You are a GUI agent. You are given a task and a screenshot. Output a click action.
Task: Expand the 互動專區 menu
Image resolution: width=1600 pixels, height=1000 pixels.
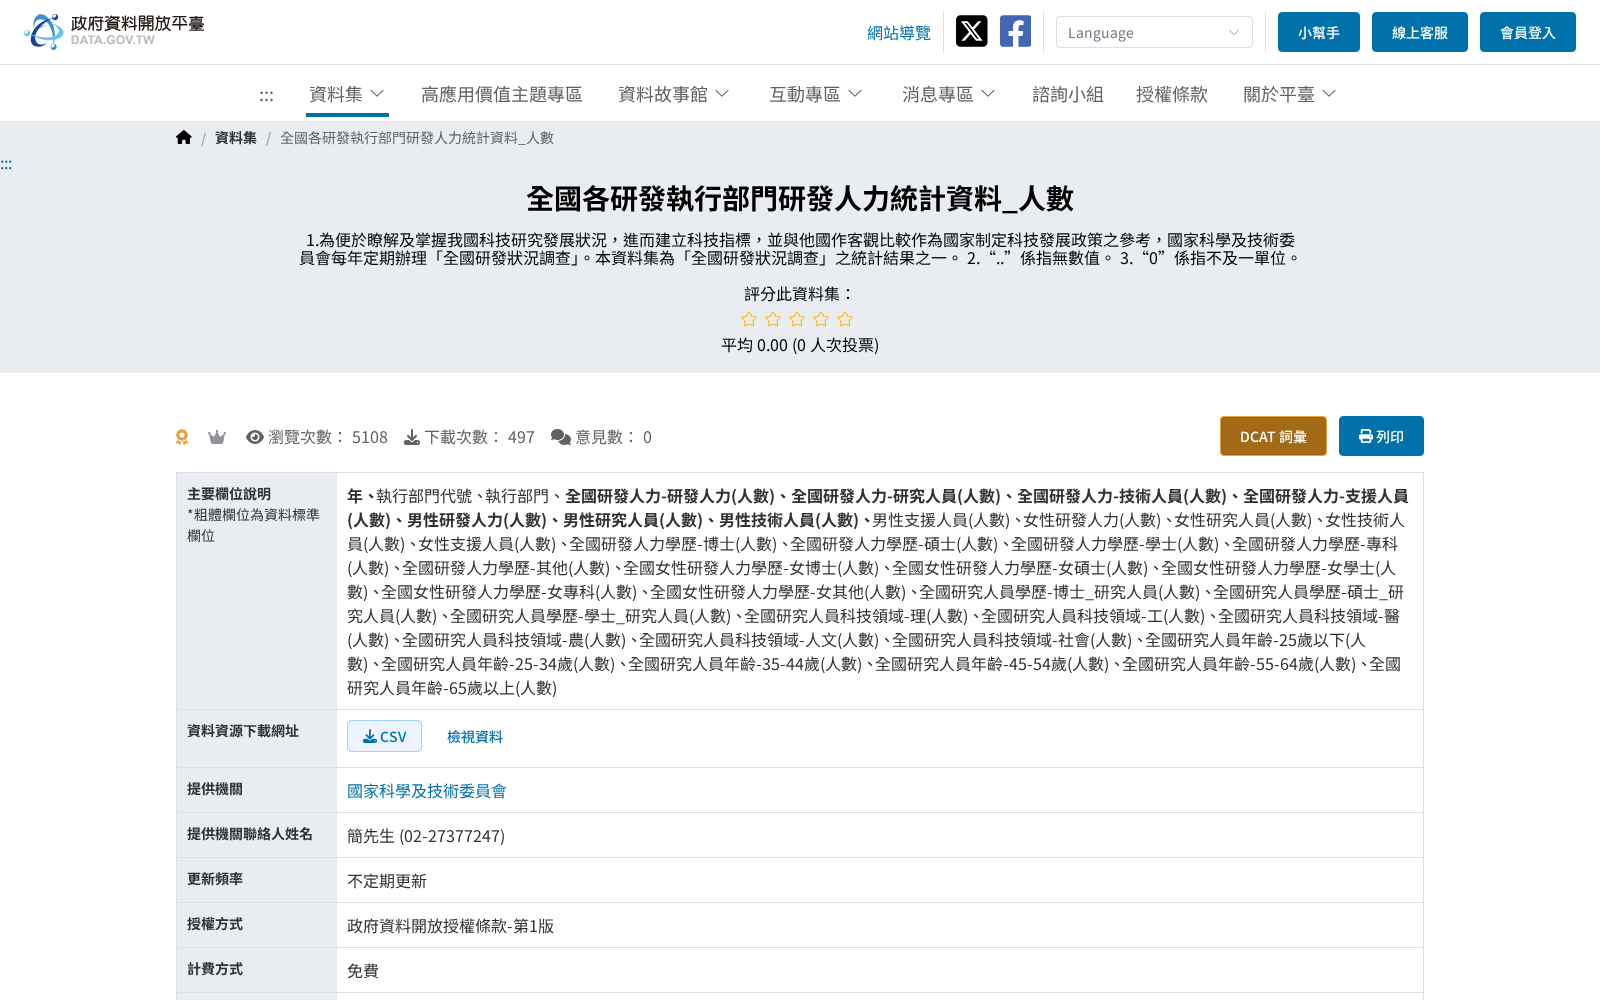tap(815, 94)
